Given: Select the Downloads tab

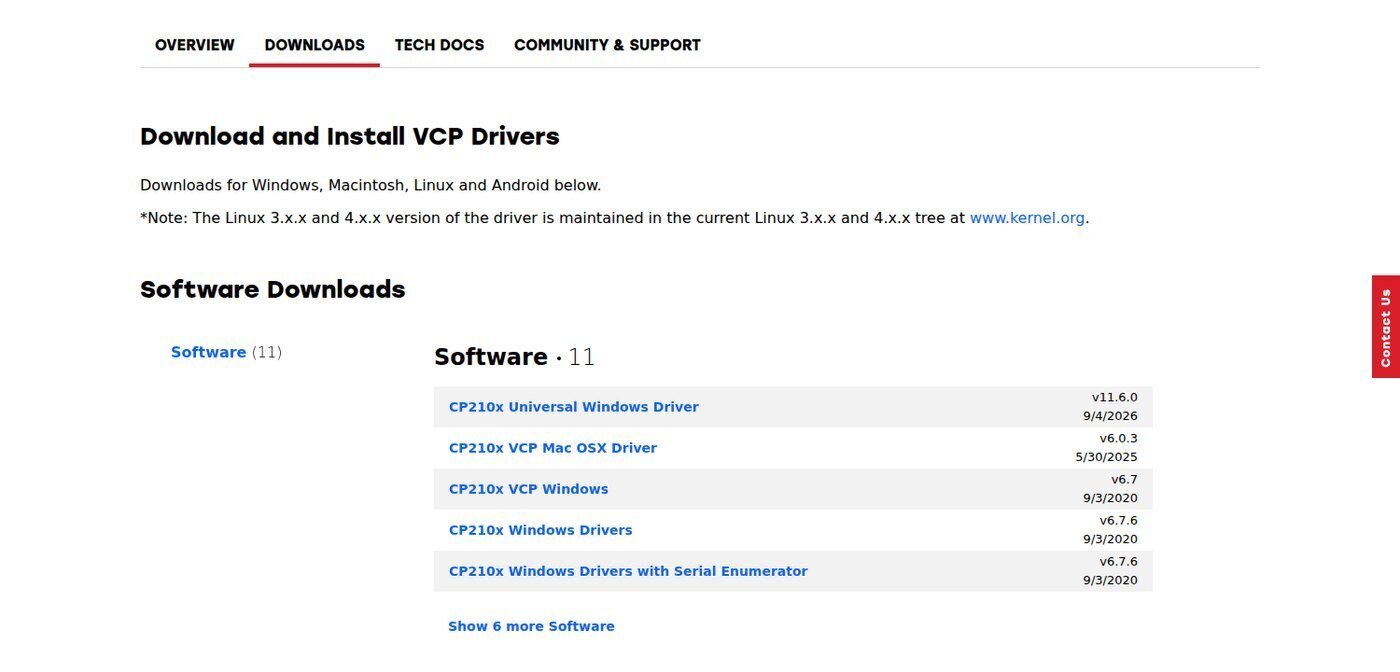Looking at the screenshot, I should pos(314,45).
